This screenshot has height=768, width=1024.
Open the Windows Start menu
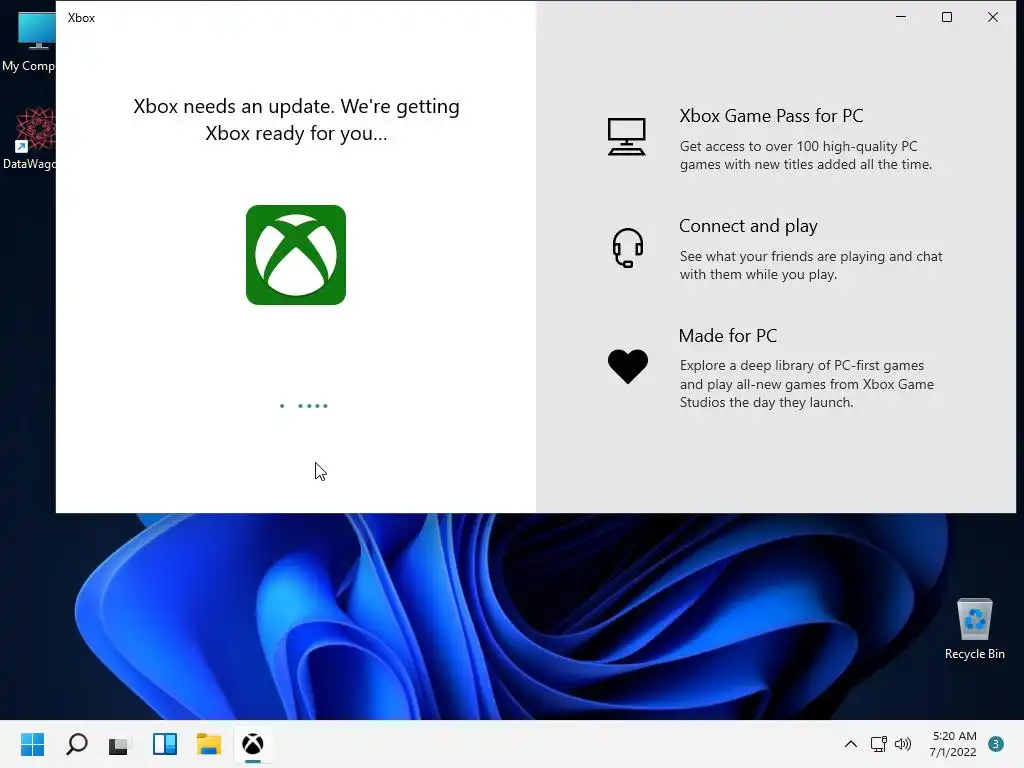point(32,744)
